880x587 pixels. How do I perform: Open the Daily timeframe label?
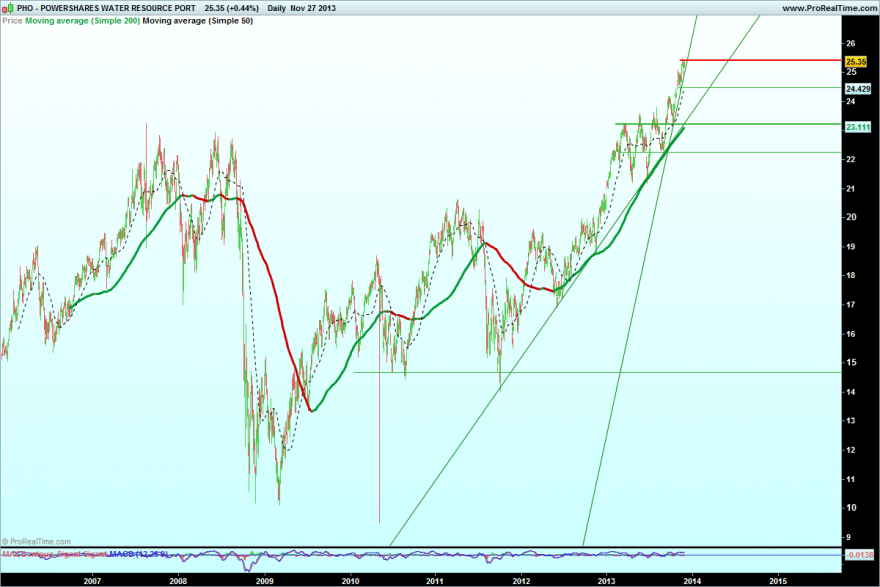[x=277, y=8]
